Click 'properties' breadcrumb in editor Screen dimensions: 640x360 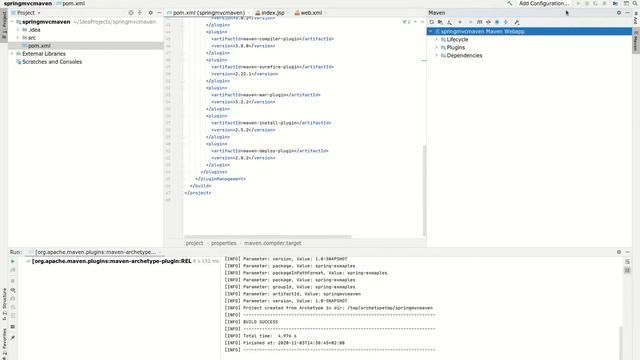pos(224,243)
